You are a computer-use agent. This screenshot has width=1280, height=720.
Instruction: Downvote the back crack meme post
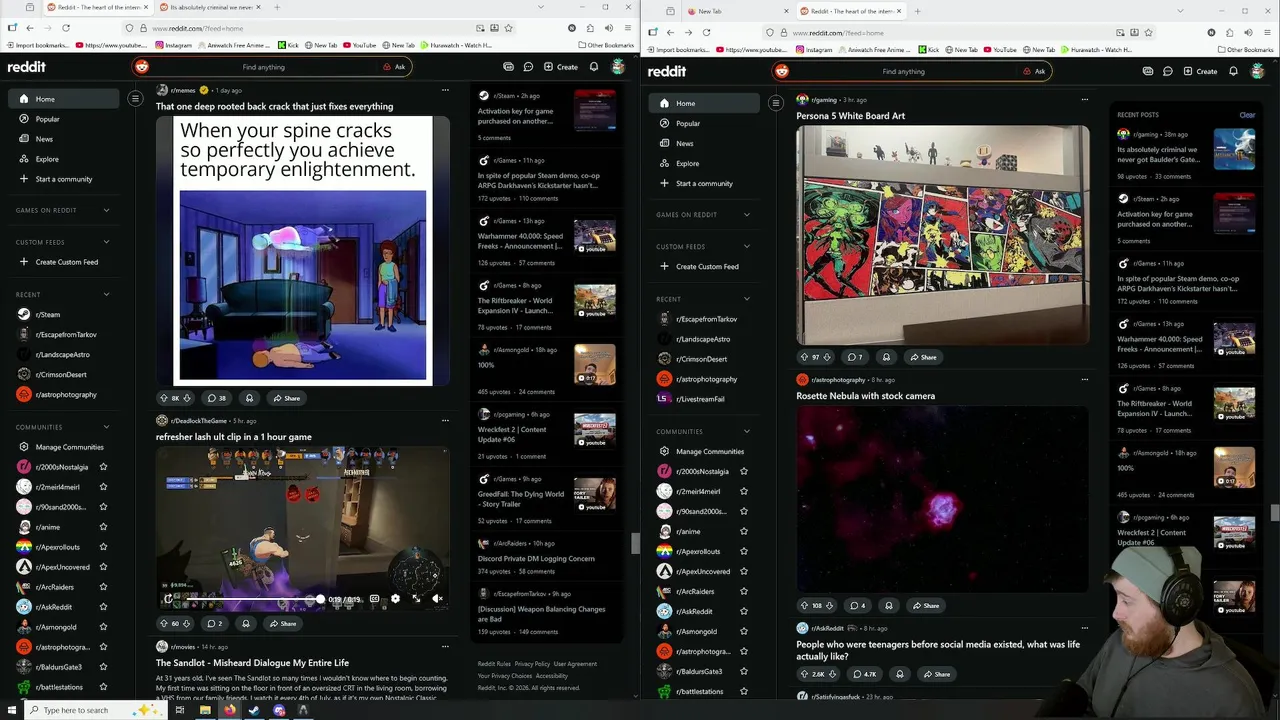(186, 398)
